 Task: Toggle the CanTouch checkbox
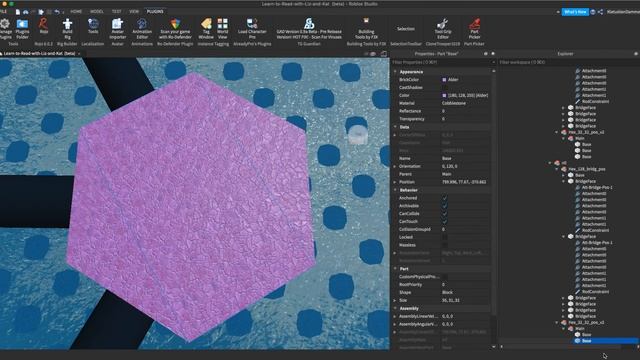point(444,222)
